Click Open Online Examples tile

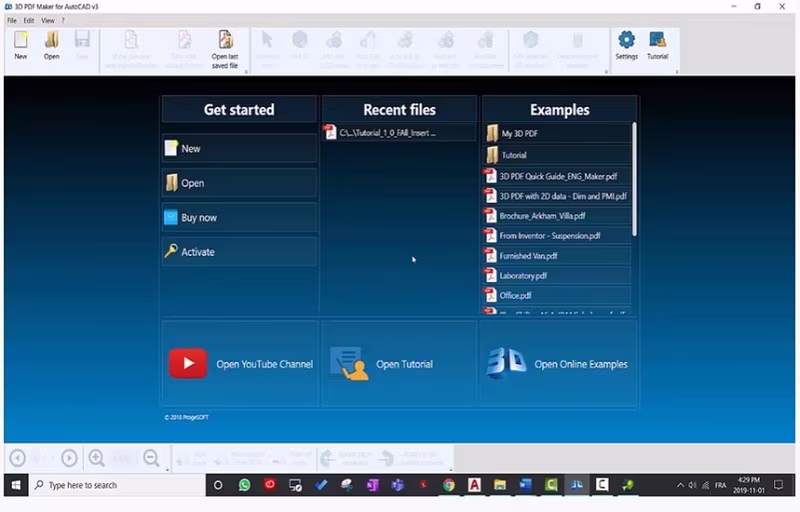(x=558, y=364)
